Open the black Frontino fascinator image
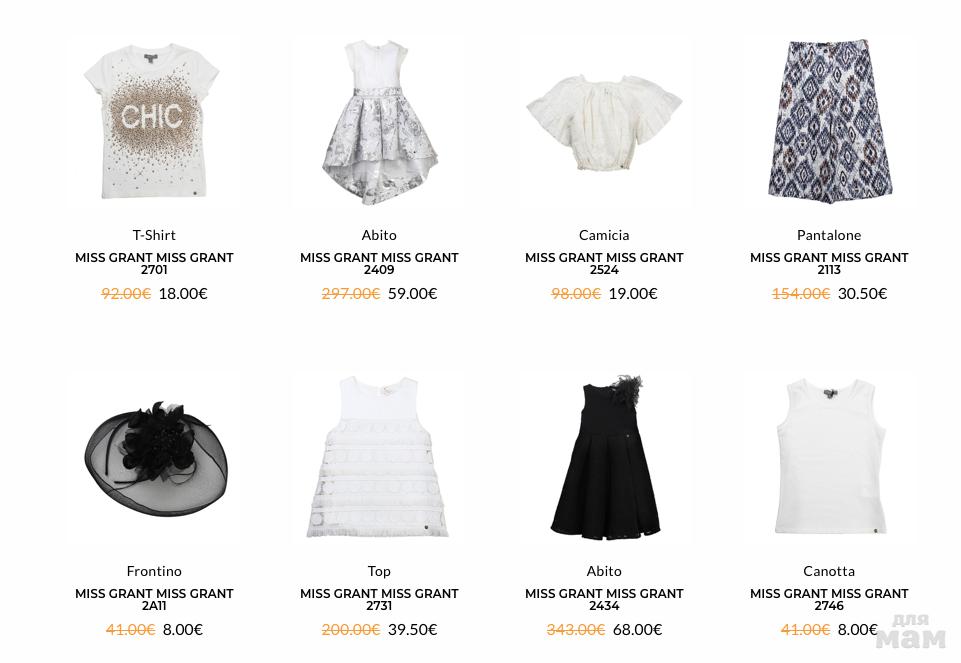961x663 pixels. tap(154, 457)
